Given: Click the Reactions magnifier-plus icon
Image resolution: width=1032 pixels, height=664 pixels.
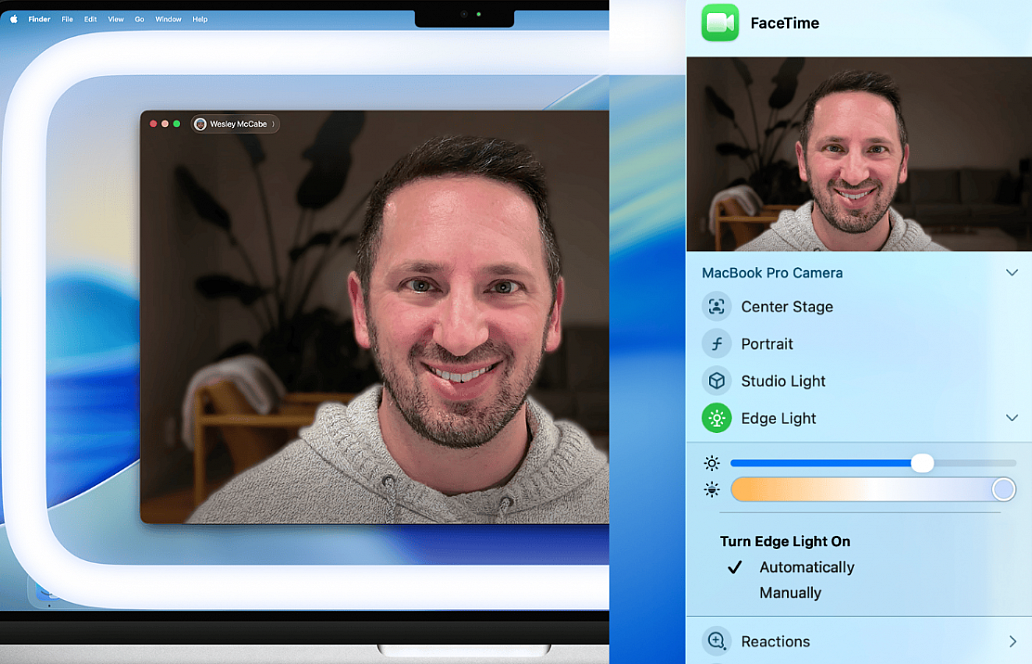Looking at the screenshot, I should pyautogui.click(x=716, y=641).
